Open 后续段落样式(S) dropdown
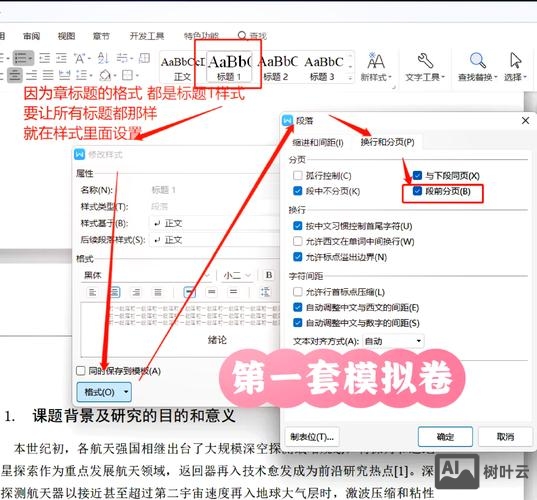537x500 pixels. tap(214, 240)
